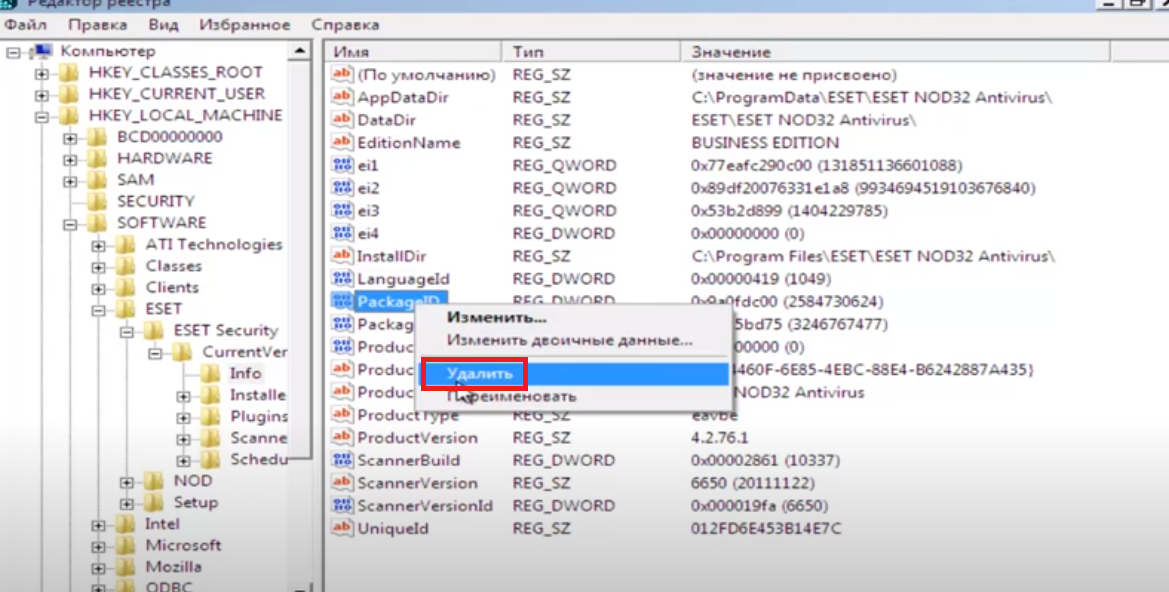Expand the HARDWARE node
This screenshot has width=1169, height=592.
point(70,160)
